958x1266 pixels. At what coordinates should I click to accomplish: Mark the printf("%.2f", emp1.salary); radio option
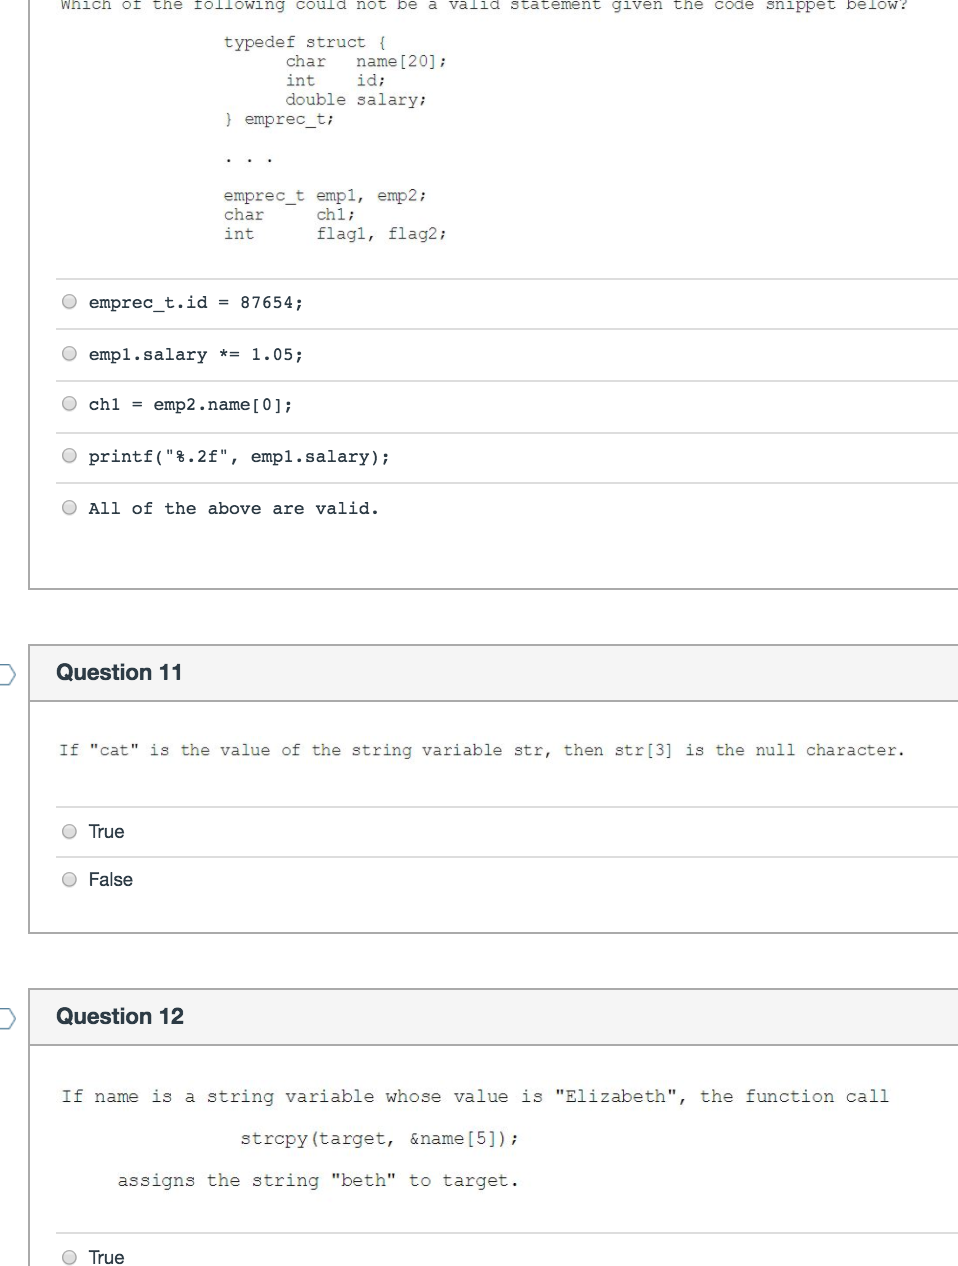pyautogui.click(x=69, y=456)
